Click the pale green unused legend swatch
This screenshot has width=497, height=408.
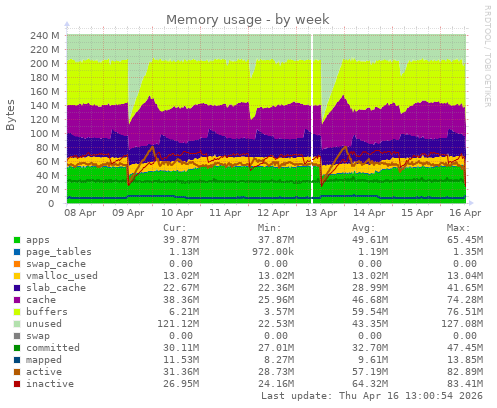tap(17, 324)
